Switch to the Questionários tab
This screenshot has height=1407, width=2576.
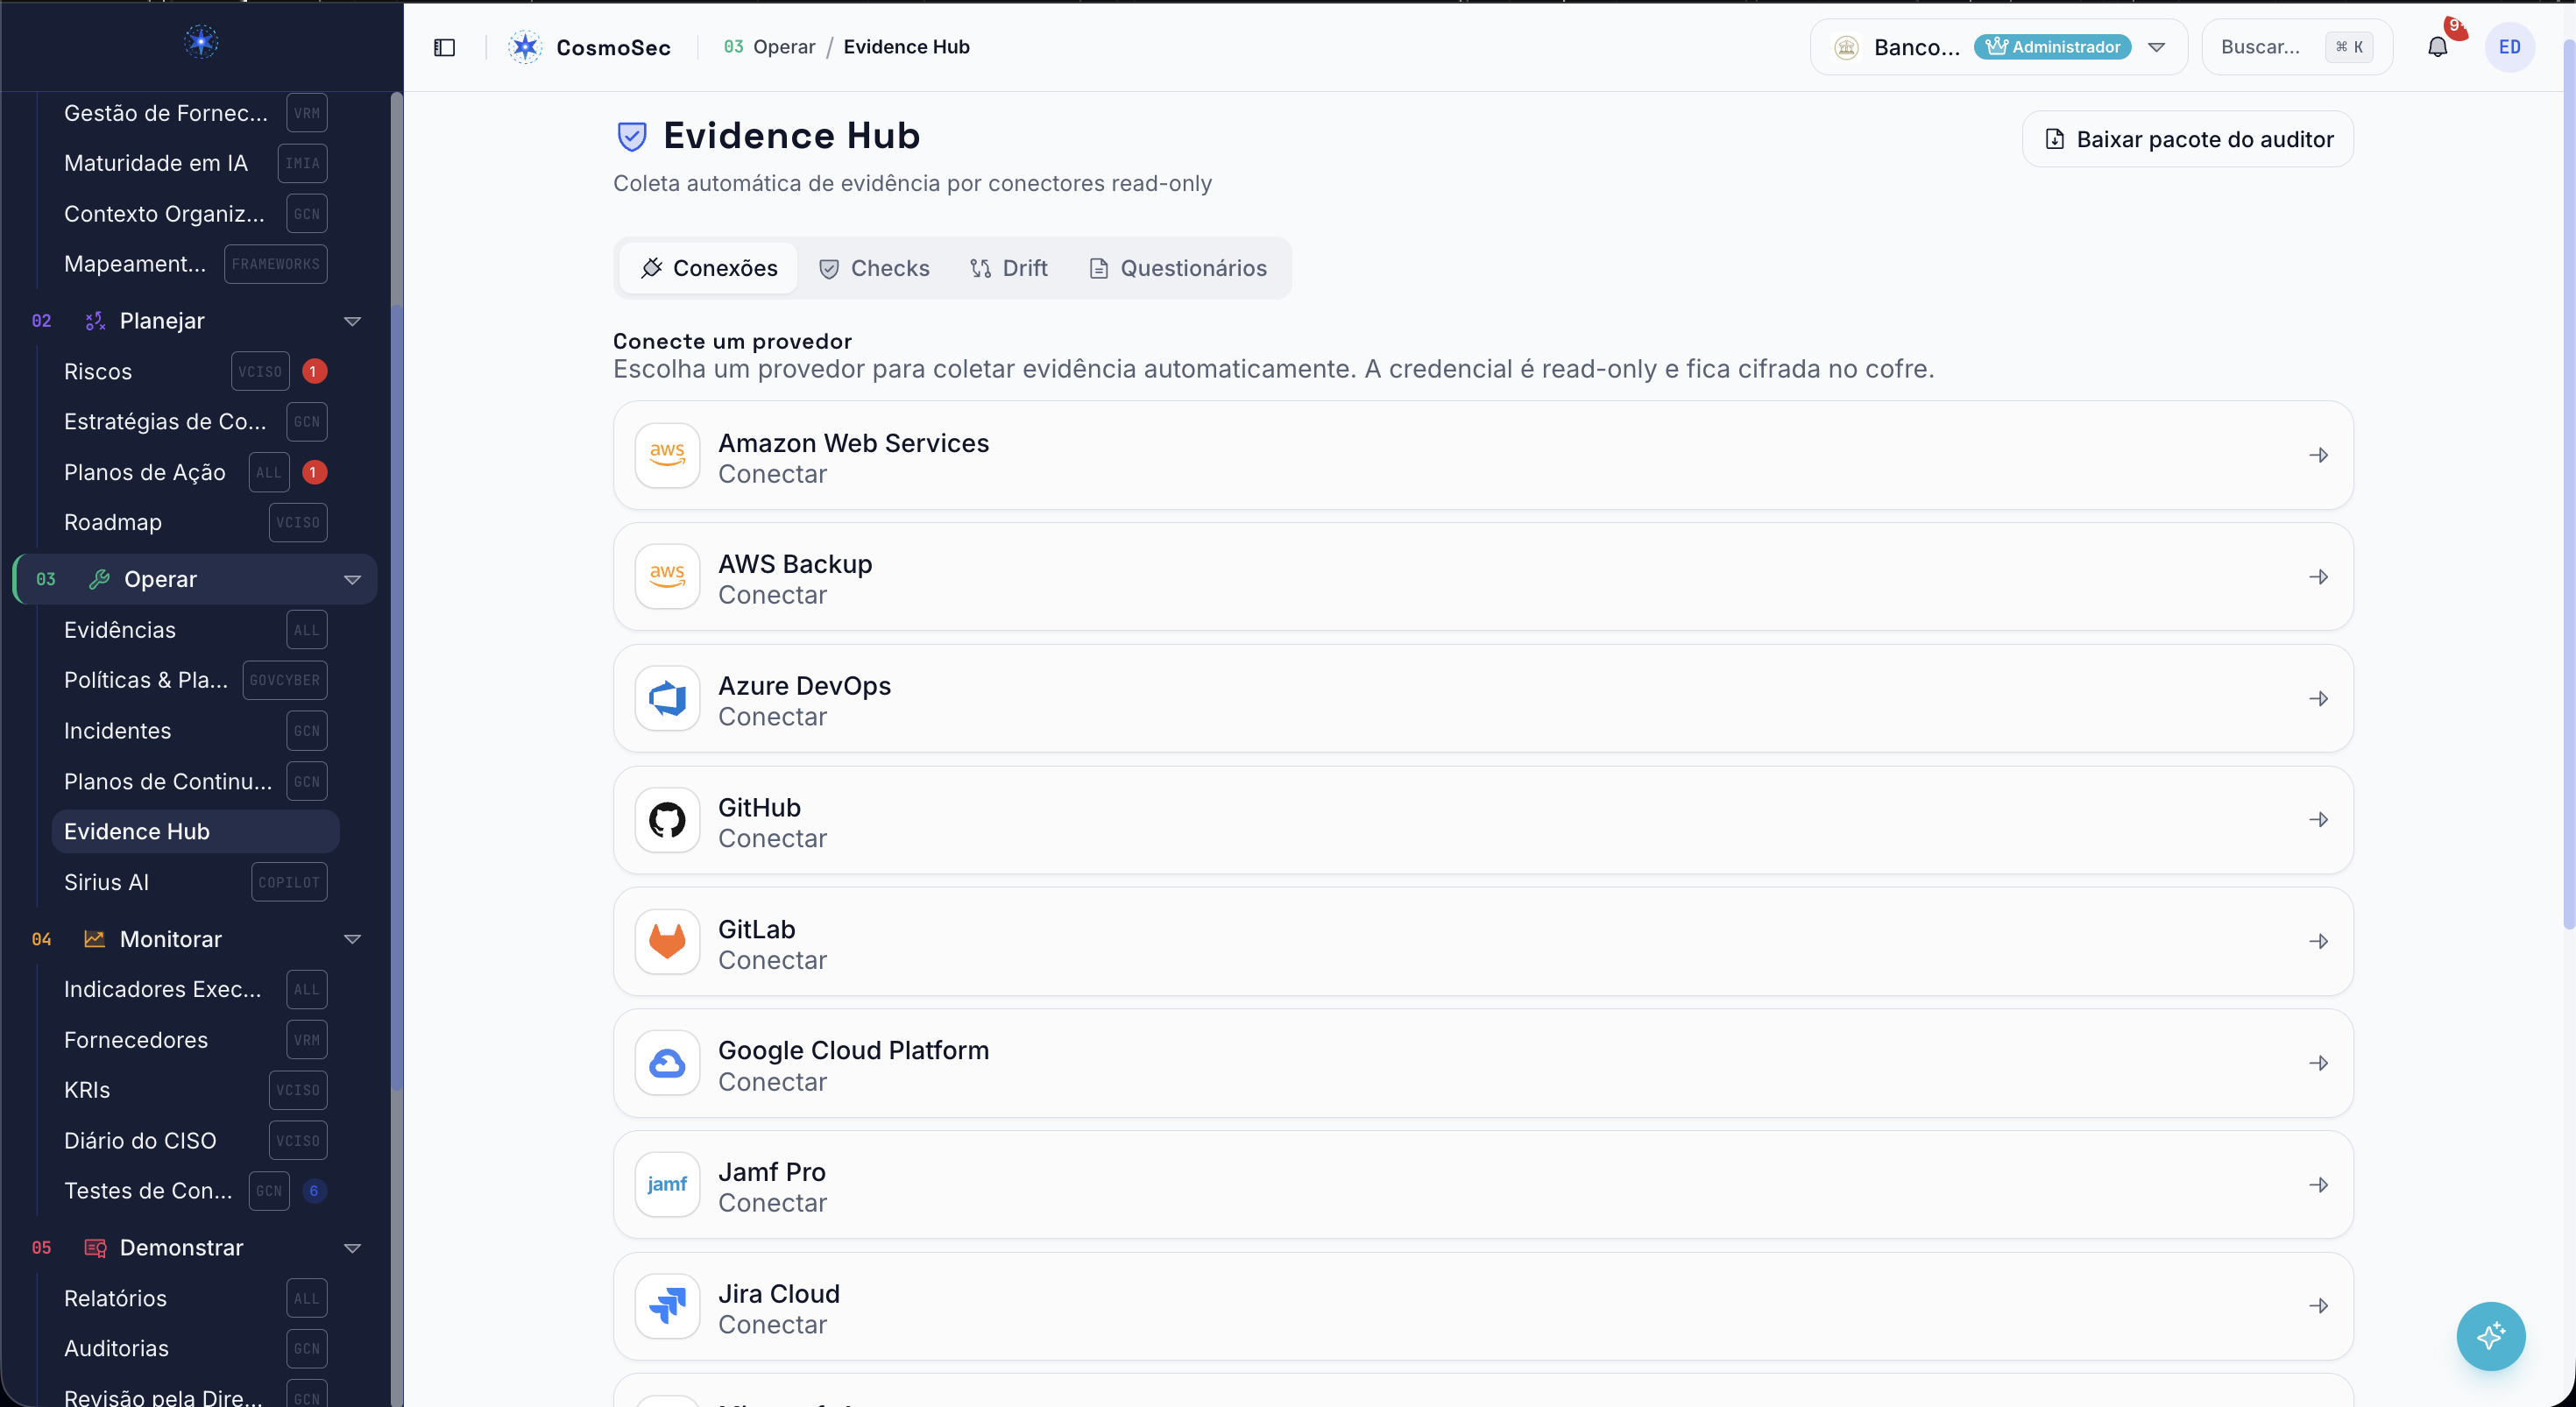click(1178, 268)
